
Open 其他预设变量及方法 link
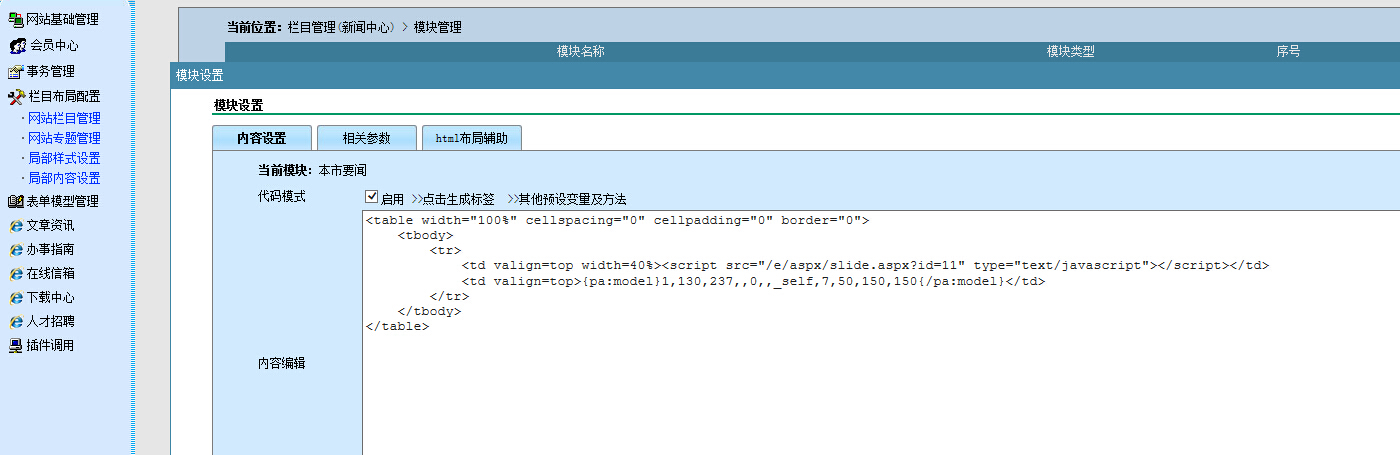pos(567,199)
